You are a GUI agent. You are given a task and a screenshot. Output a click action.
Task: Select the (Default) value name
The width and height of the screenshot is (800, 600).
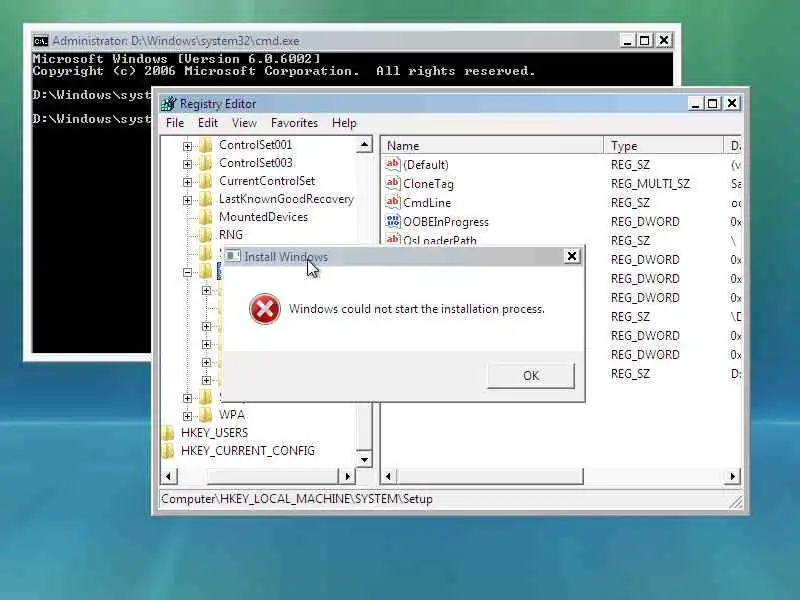[426, 165]
